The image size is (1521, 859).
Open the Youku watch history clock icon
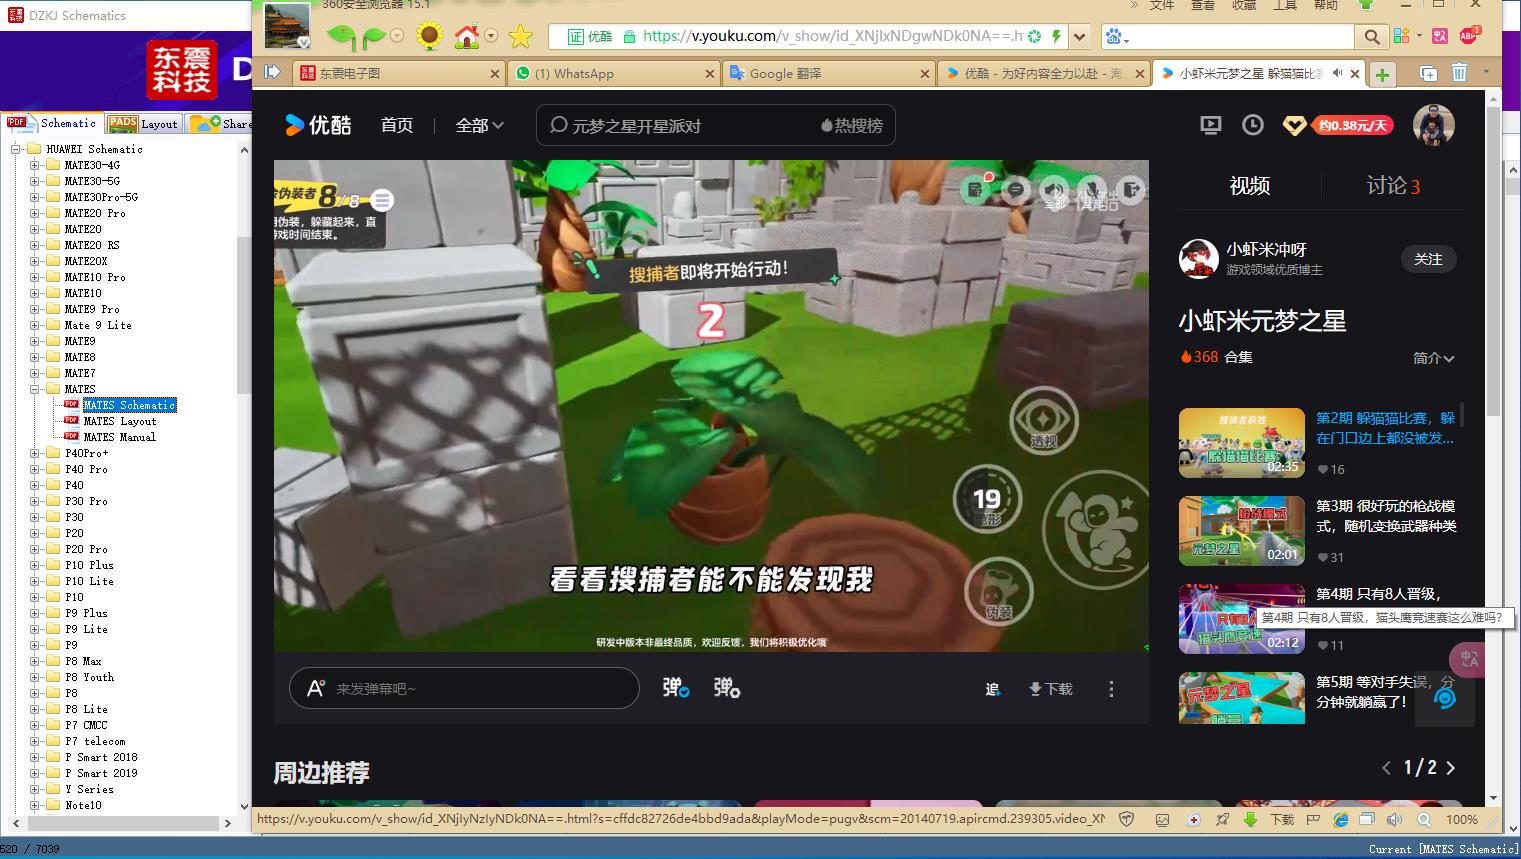[x=1252, y=125]
